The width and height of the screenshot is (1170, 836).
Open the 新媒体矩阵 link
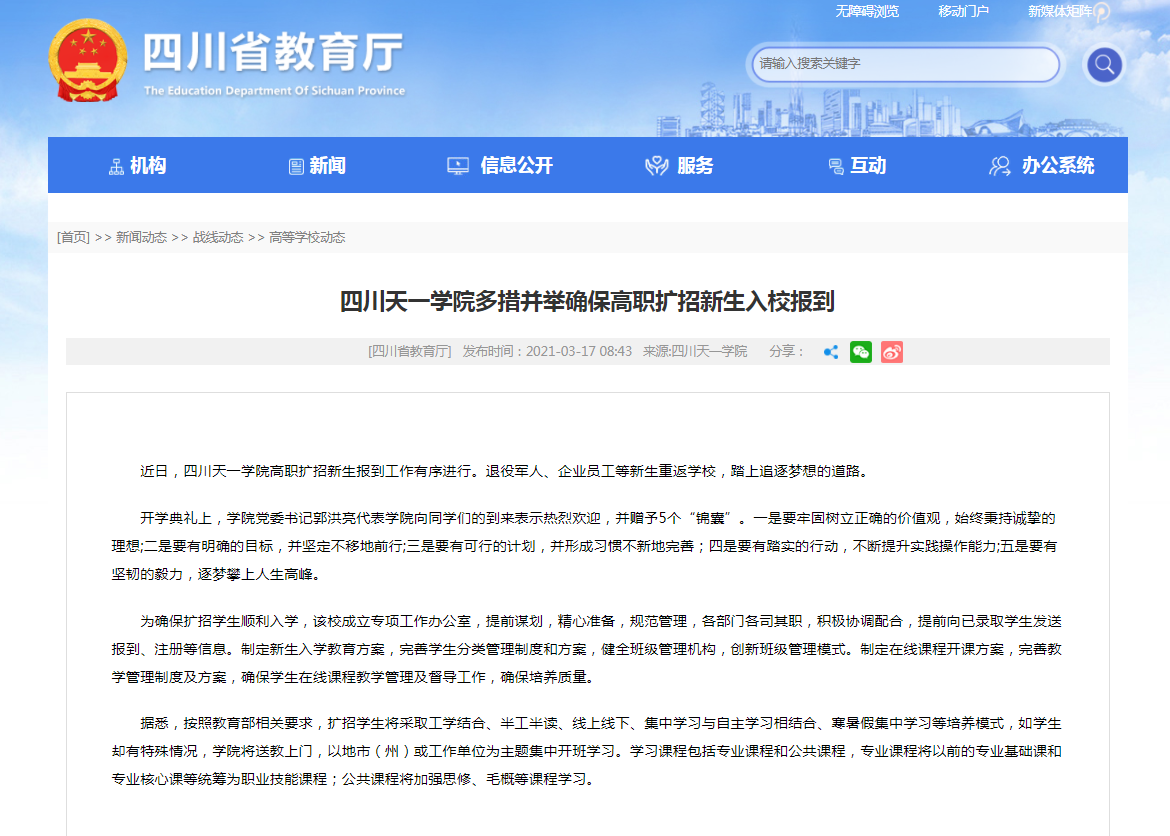click(x=1060, y=11)
